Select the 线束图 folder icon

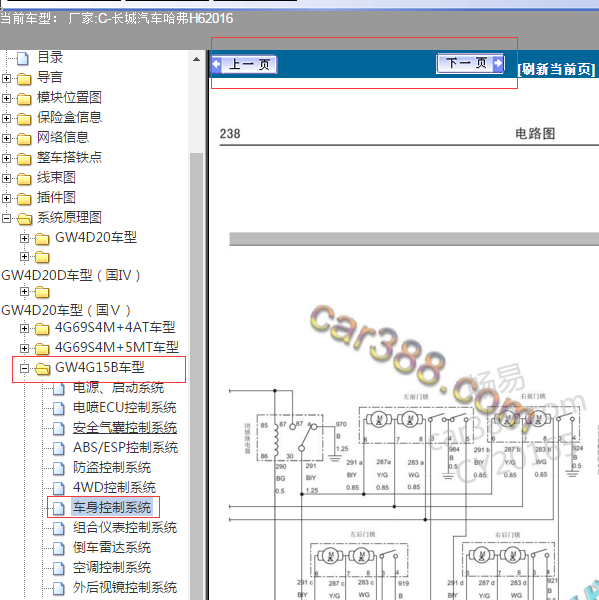[x=24, y=179]
